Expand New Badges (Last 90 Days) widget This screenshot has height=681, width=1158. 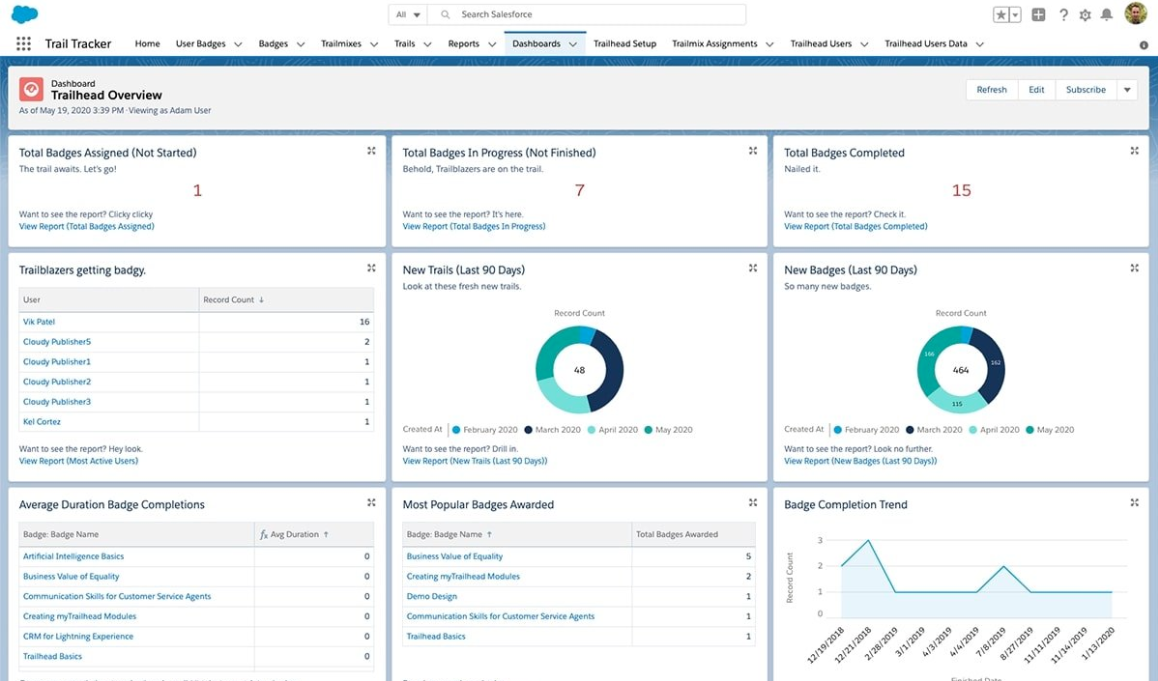point(1134,268)
